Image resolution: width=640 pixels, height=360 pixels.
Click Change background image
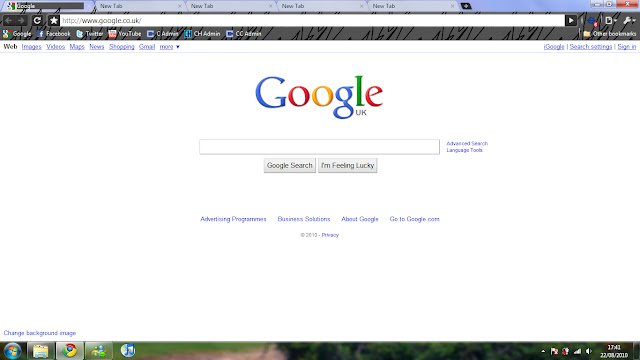click(x=40, y=333)
